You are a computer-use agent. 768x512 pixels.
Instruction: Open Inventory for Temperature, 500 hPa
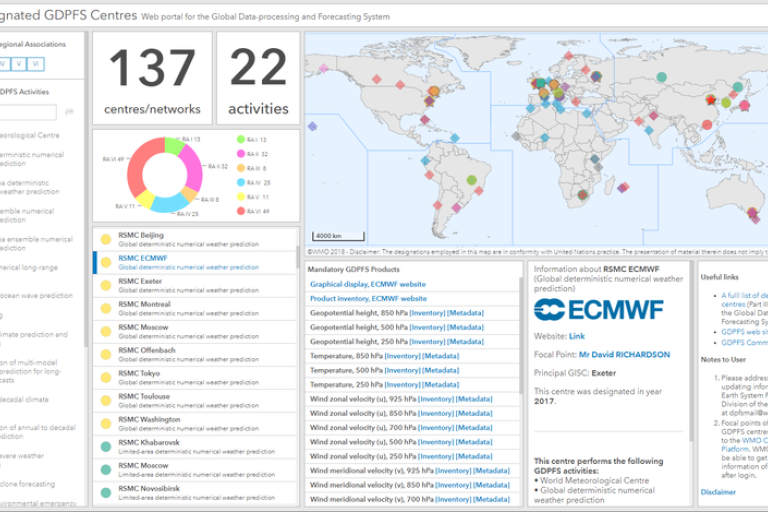[403, 370]
